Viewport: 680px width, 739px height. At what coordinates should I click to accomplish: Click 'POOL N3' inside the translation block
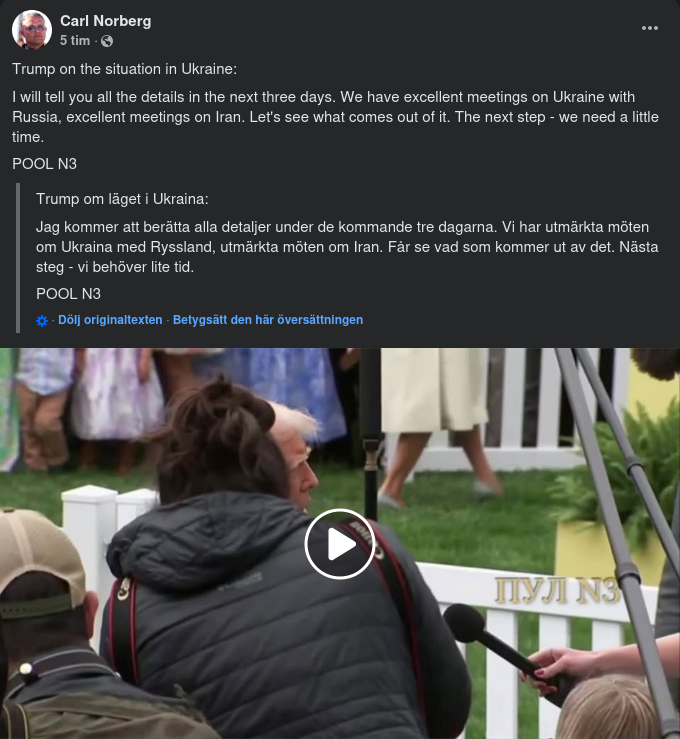pyautogui.click(x=68, y=294)
